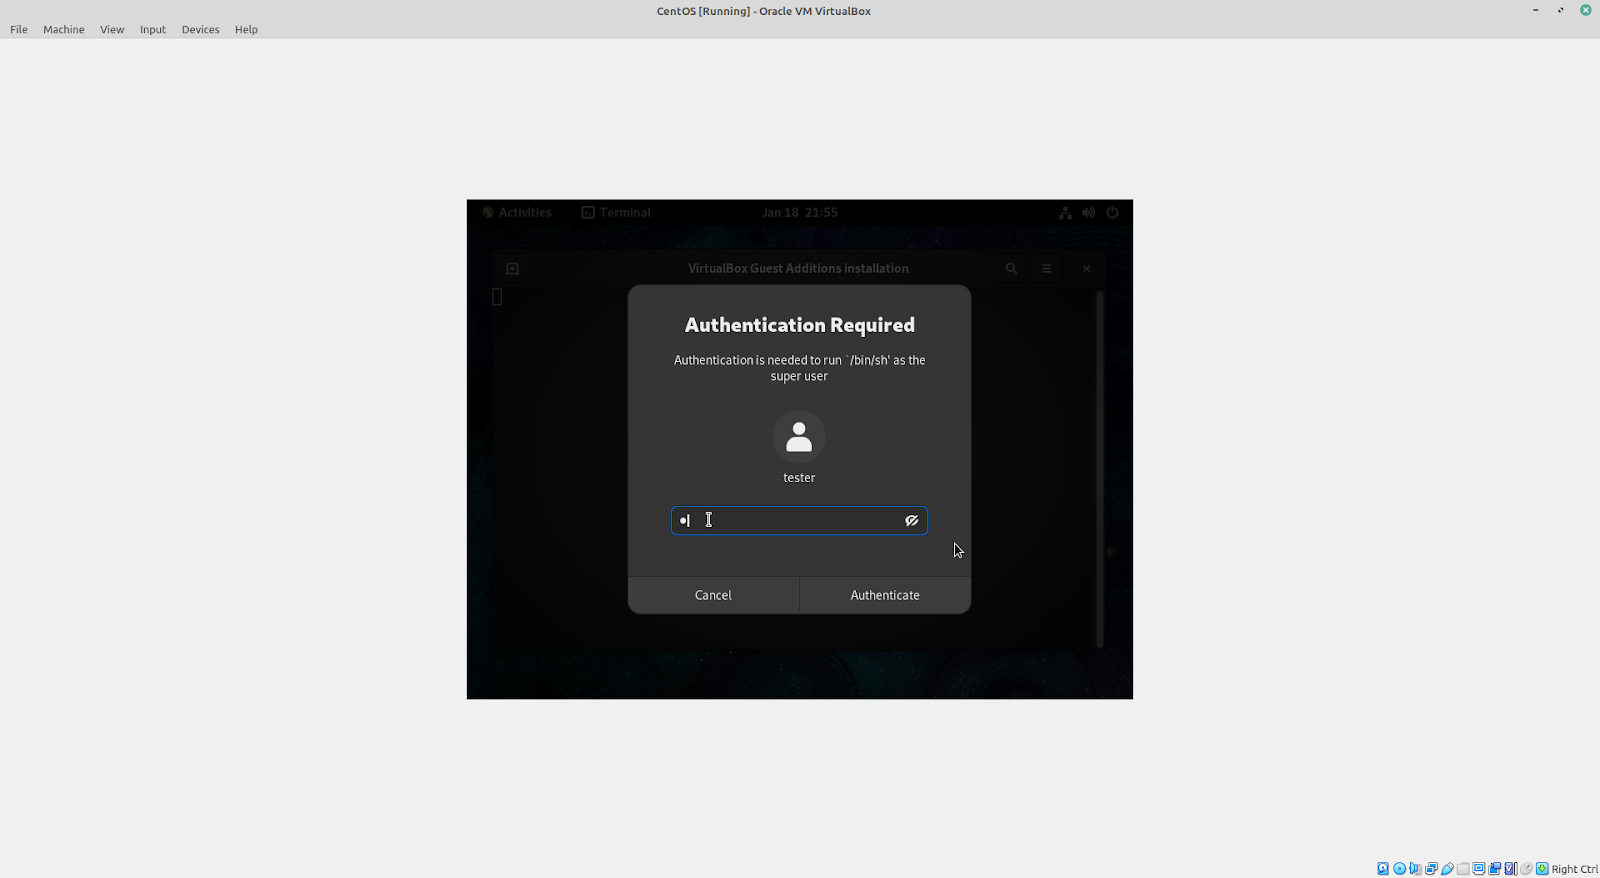Open the Input menu
Viewport: 1600px width, 878px height.
153,29
